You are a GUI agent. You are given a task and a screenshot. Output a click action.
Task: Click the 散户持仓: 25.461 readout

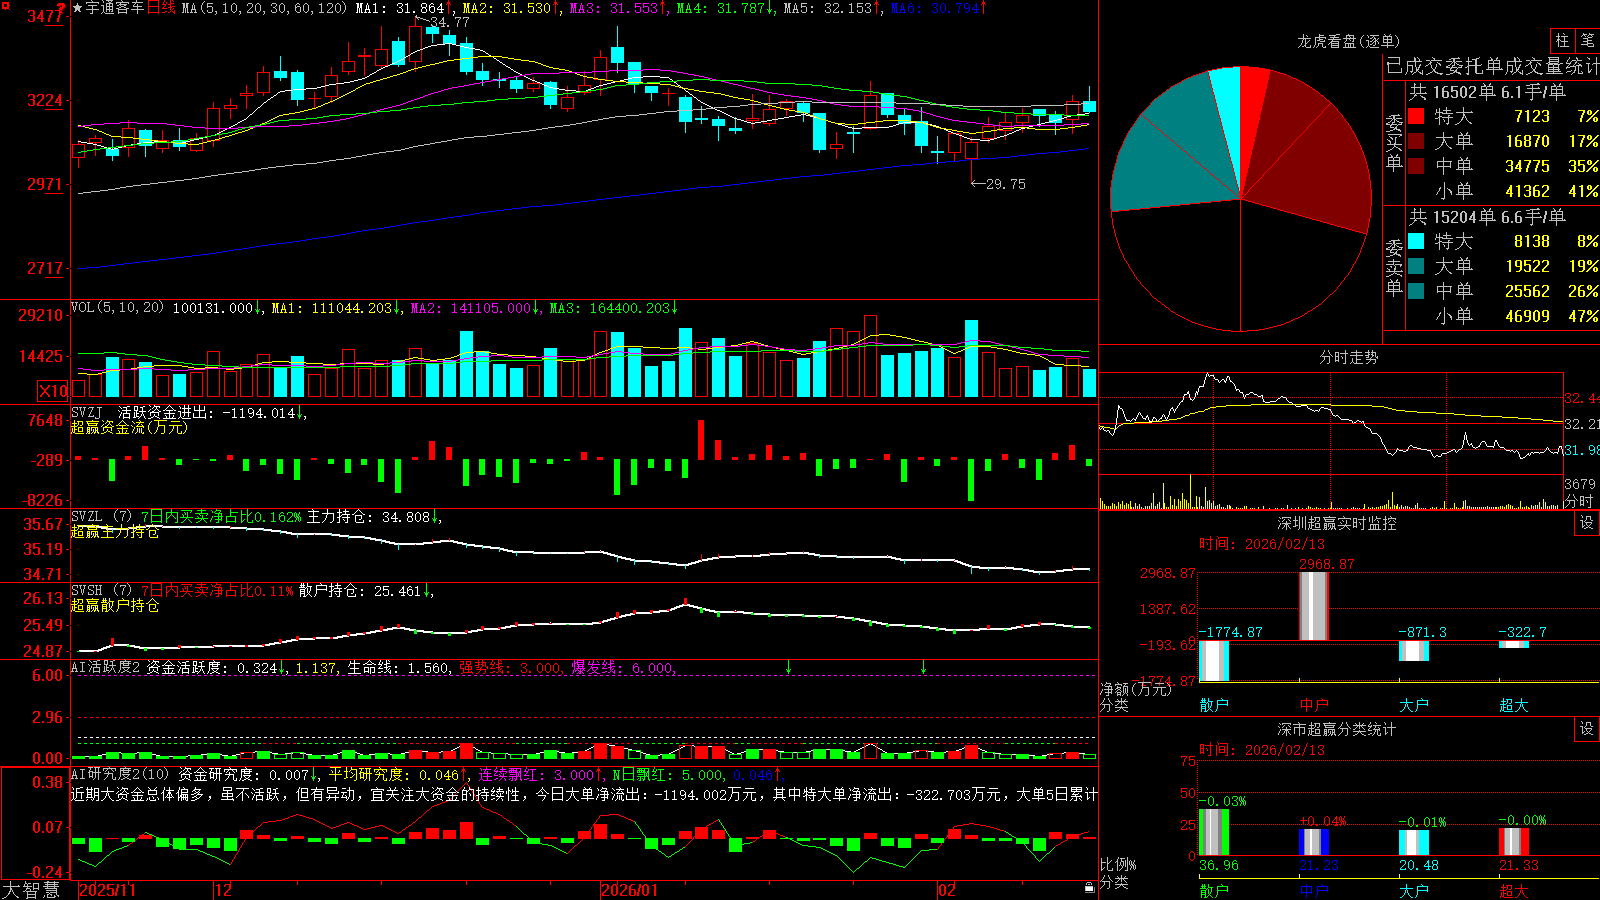[x=360, y=591]
